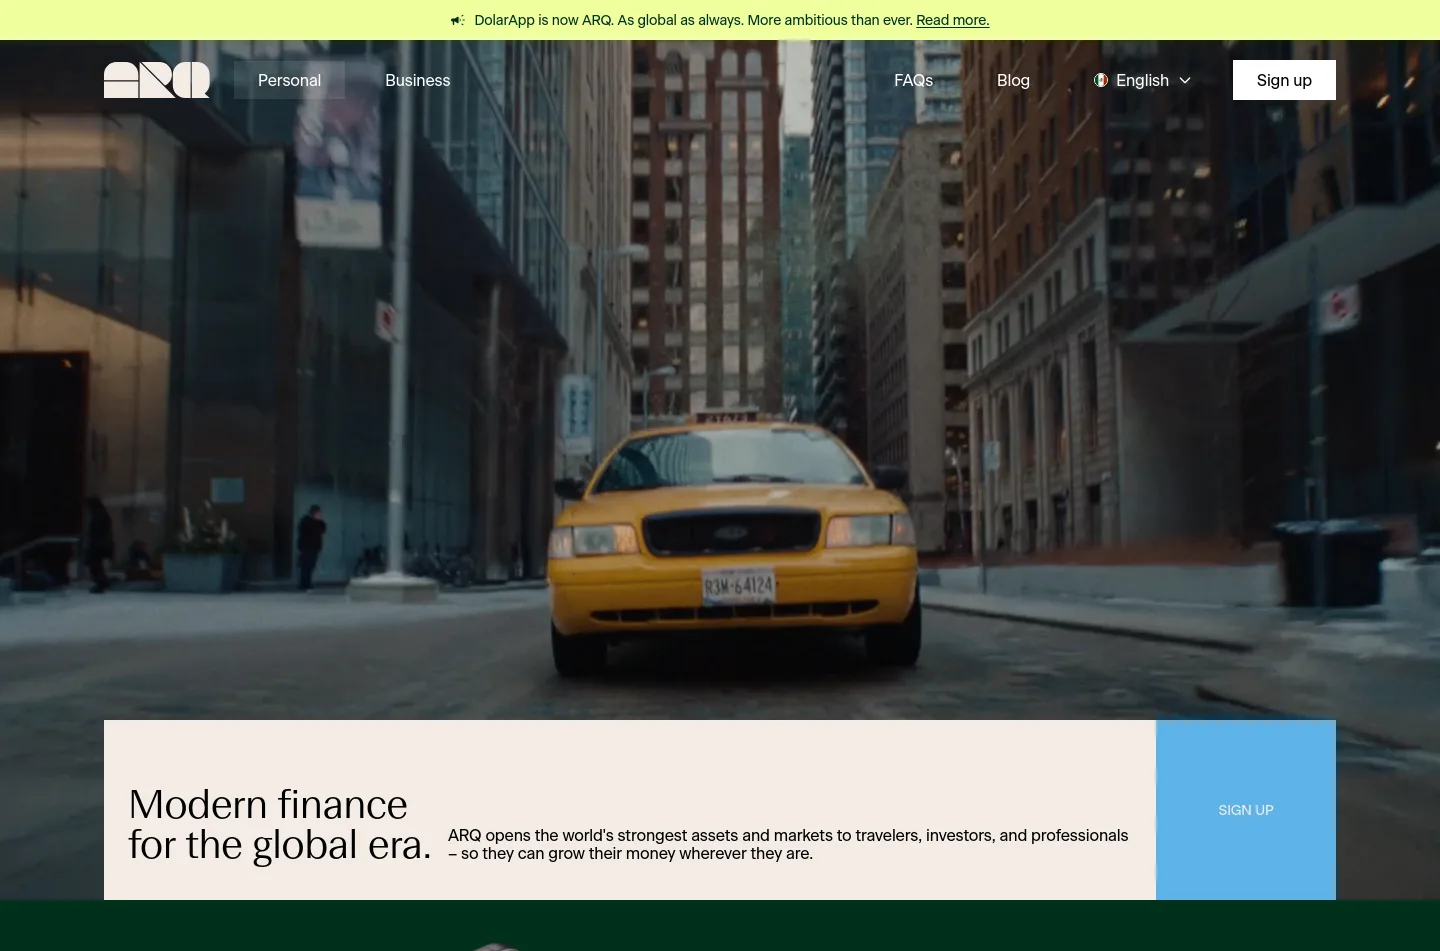Switch to the Business tab
The image size is (1440, 951).
tap(418, 80)
